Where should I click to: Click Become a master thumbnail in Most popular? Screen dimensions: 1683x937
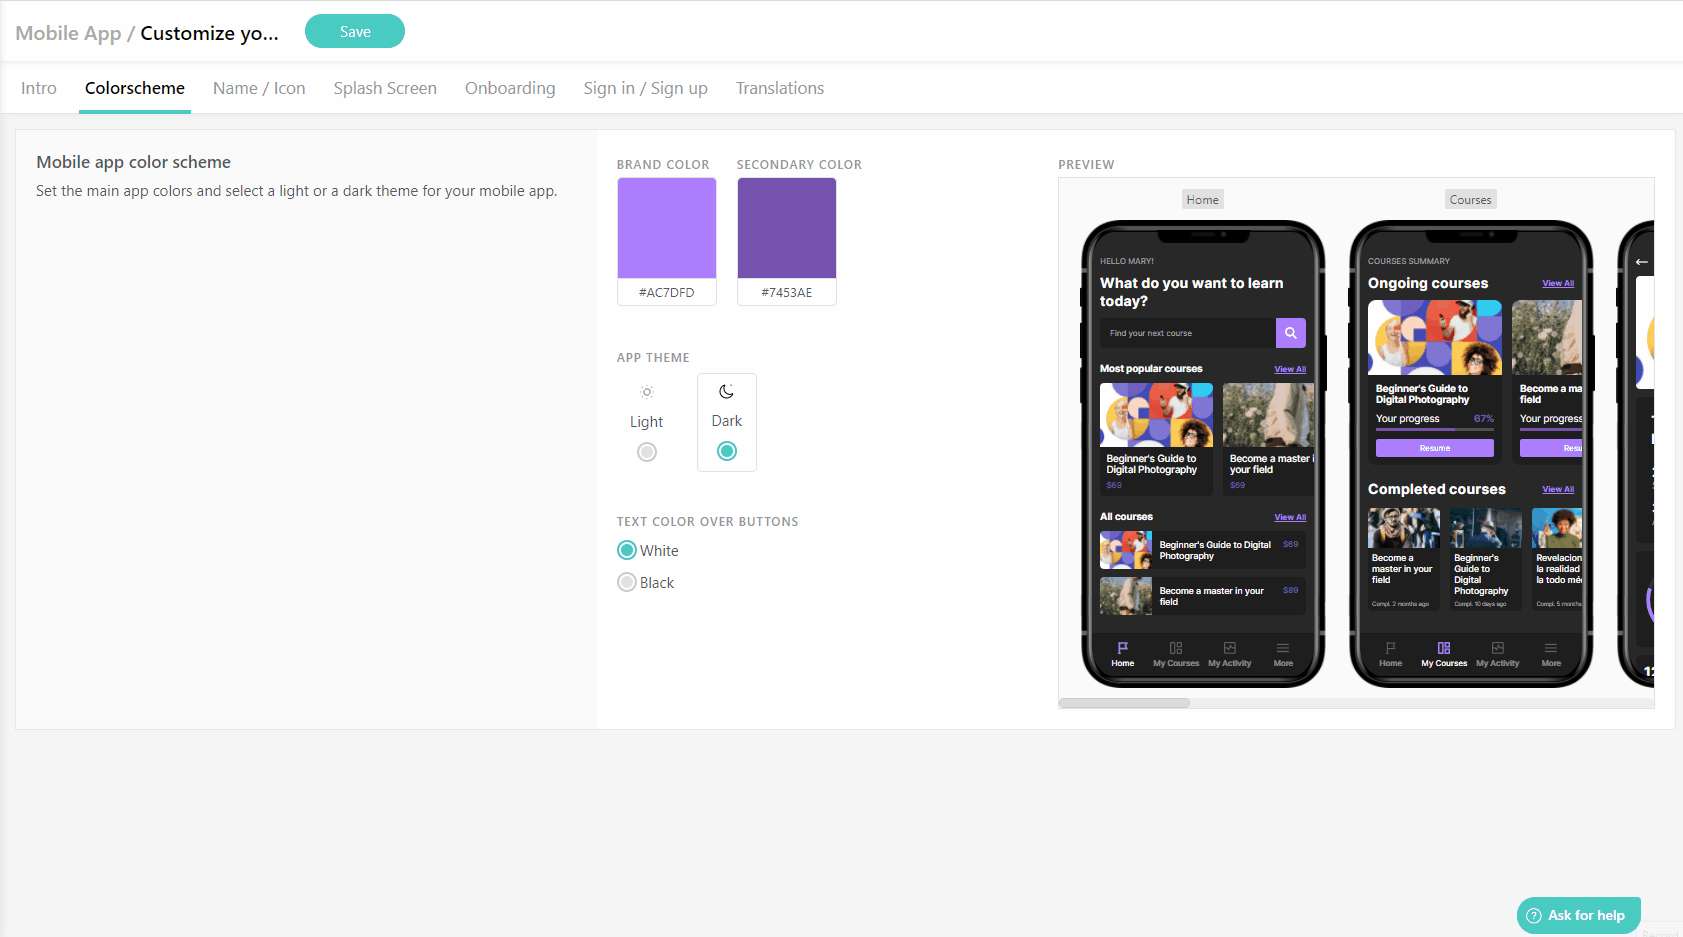click(x=1268, y=415)
